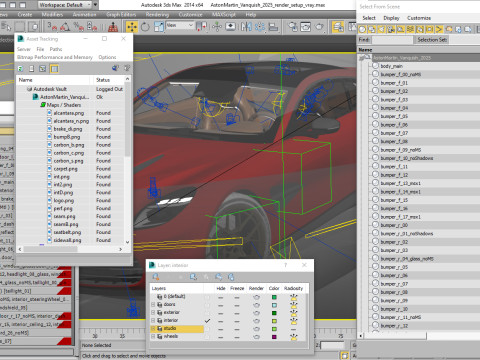480x360 pixels.
Task: Click the Find input field in Select From Scene
Action: coord(392,40)
